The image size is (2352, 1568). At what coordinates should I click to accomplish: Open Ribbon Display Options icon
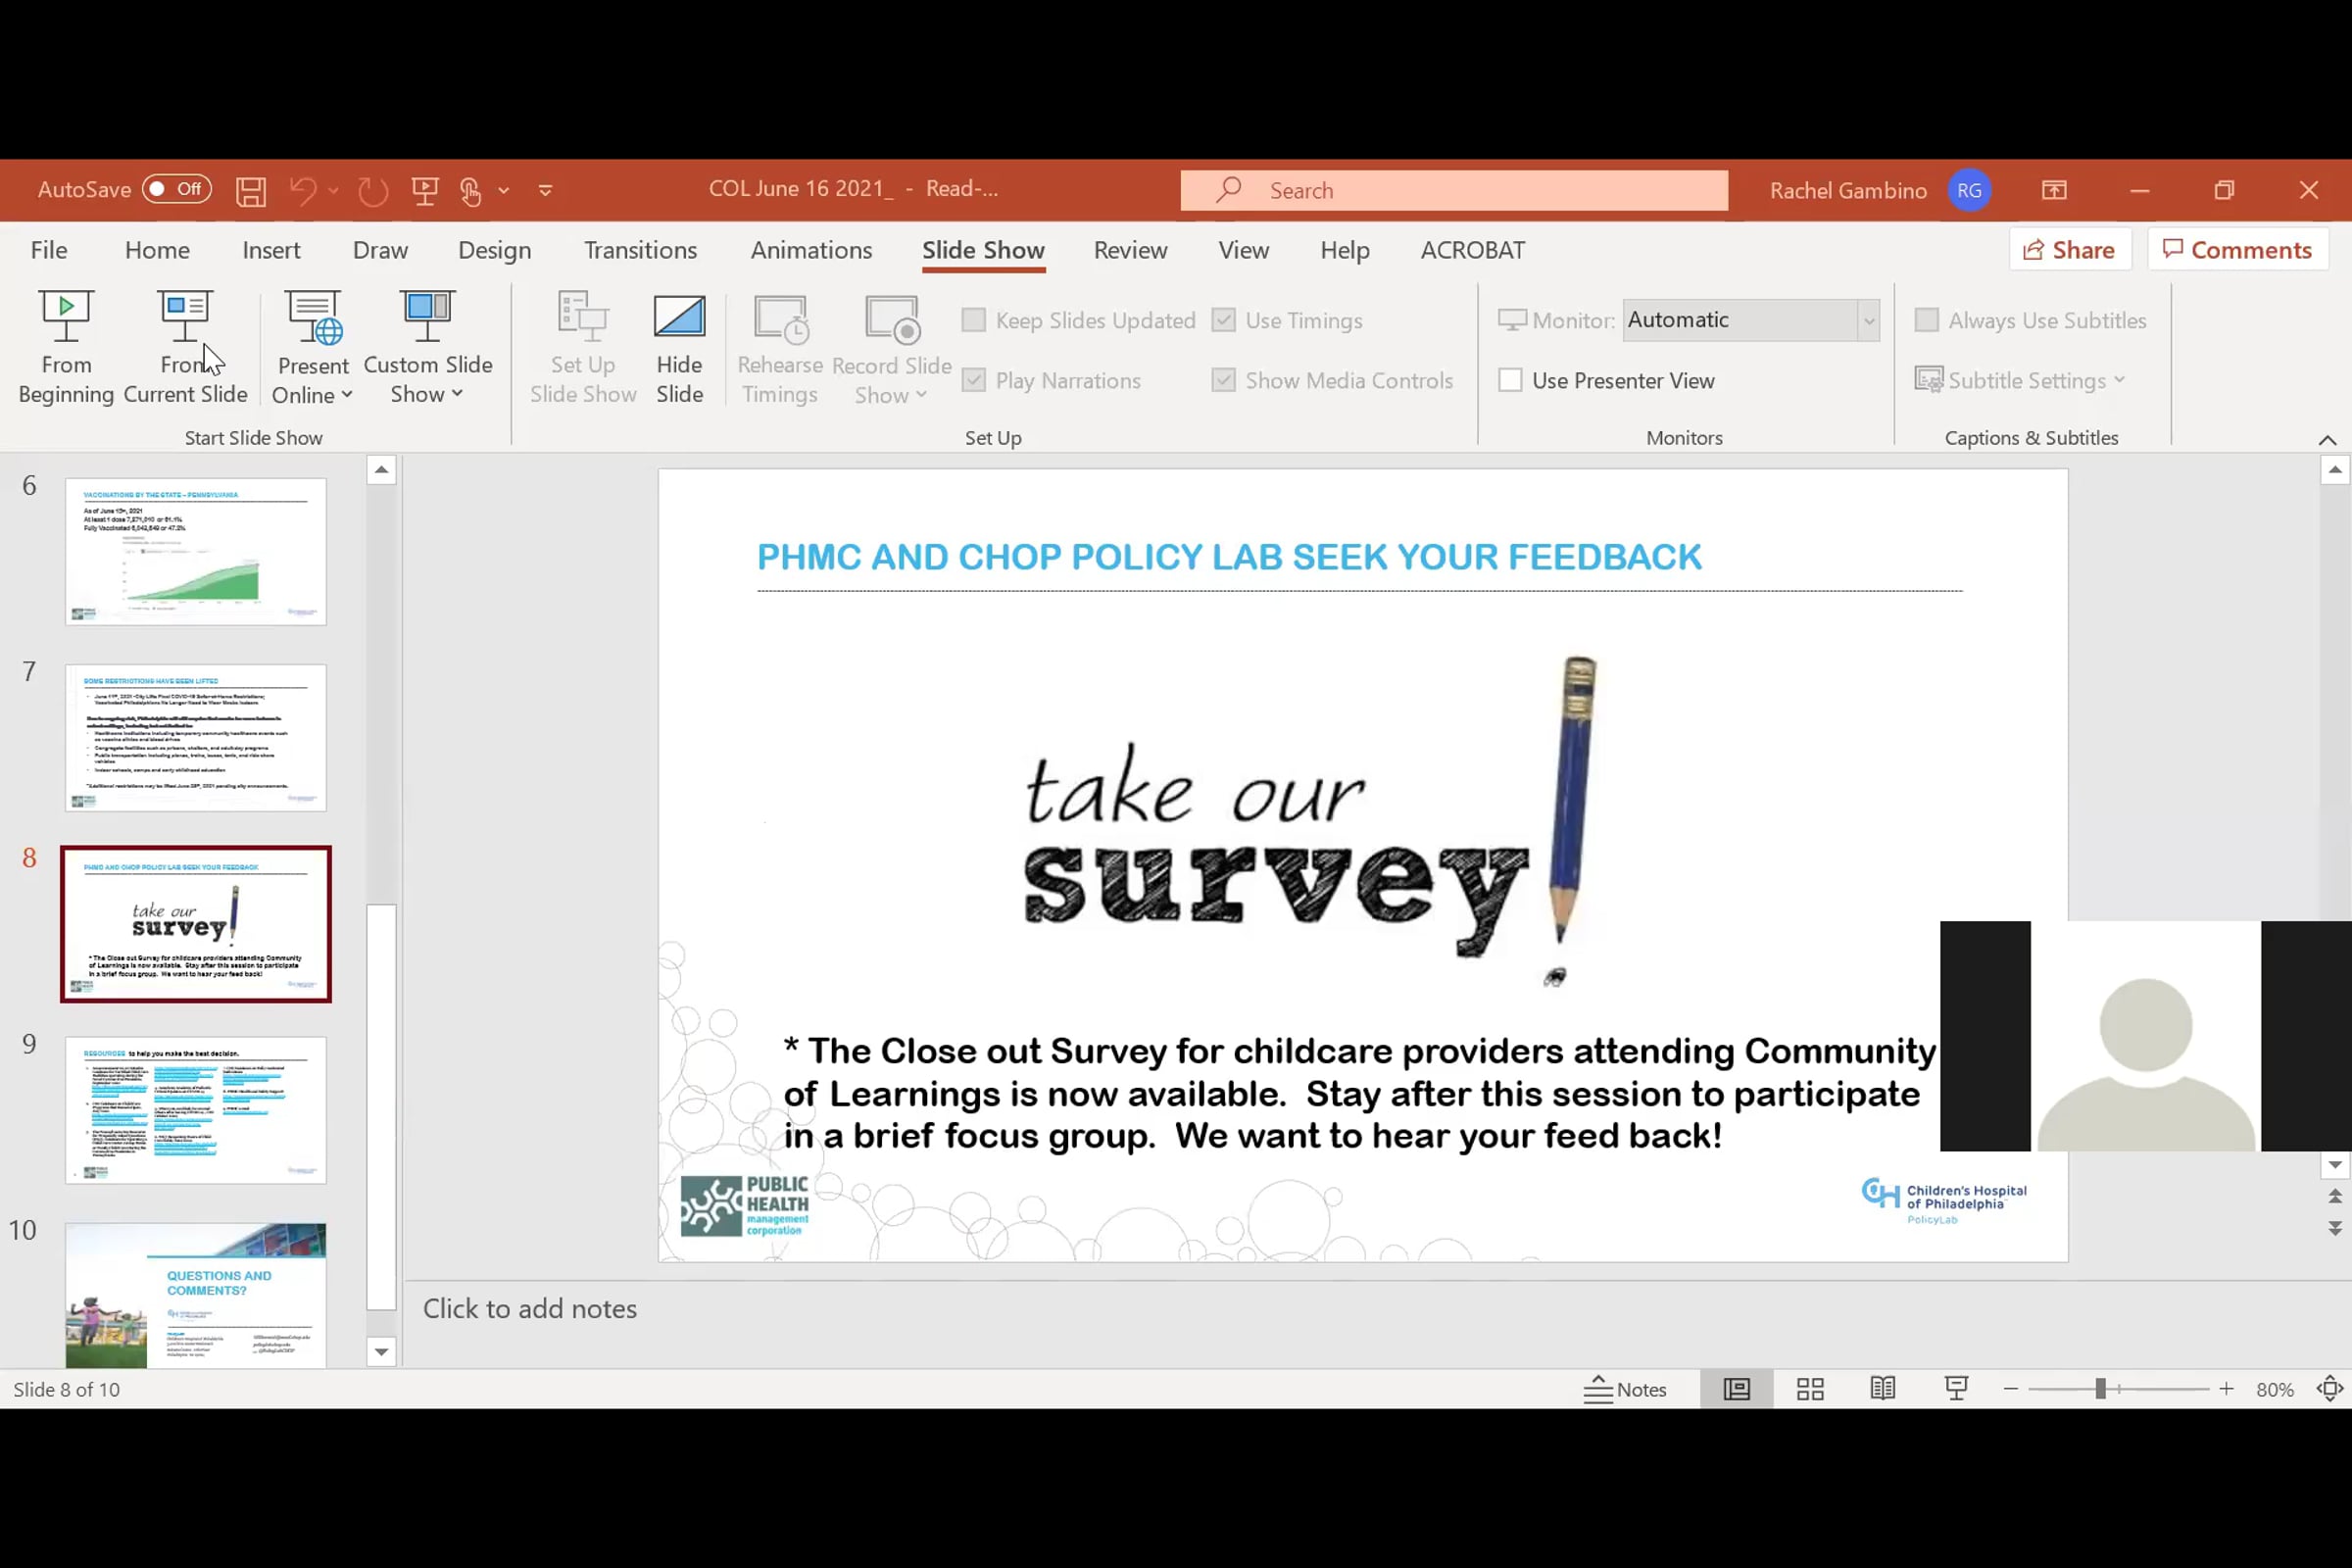tap(2054, 190)
